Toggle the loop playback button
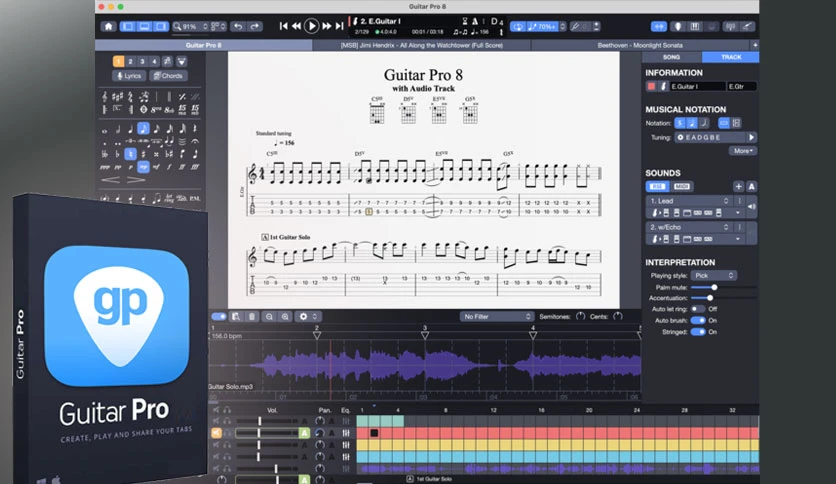The height and width of the screenshot is (484, 836). click(518, 26)
